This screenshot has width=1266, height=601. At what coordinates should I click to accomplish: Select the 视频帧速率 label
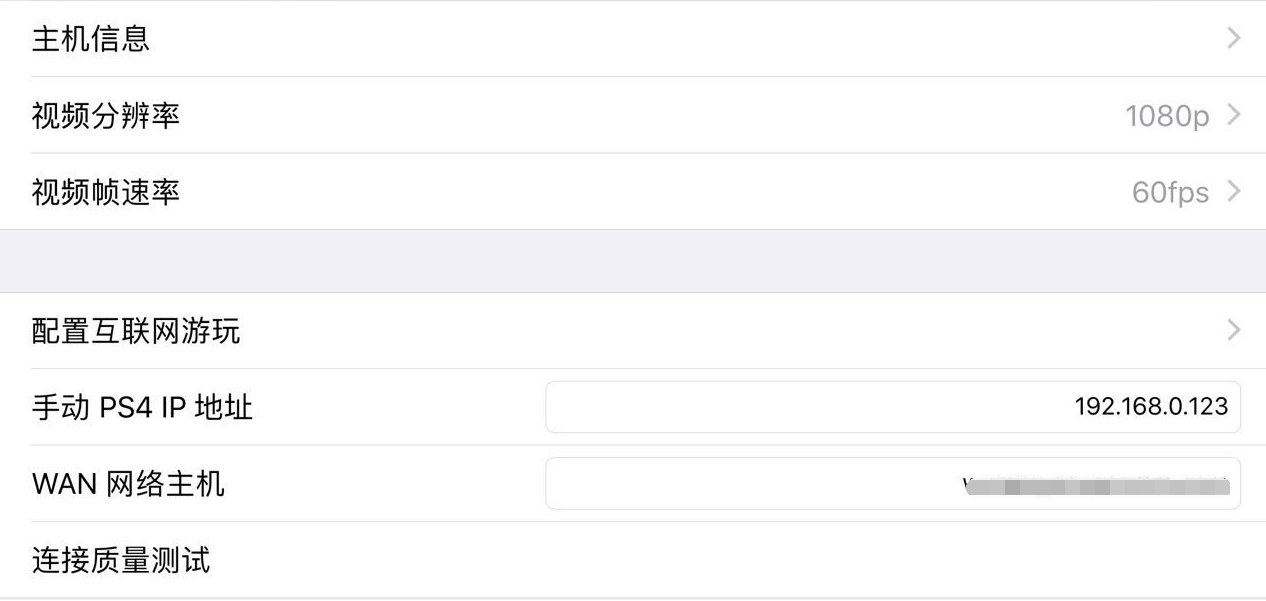click(106, 192)
